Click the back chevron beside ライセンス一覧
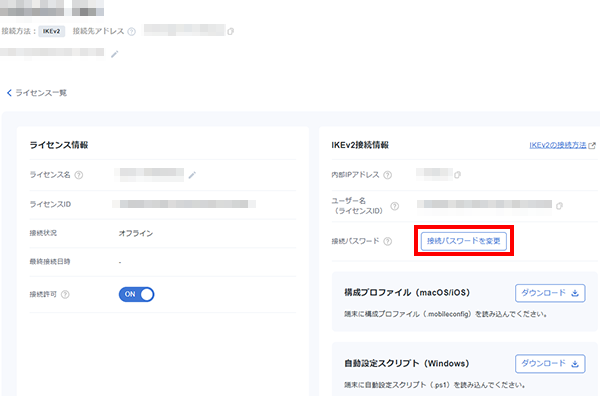The height and width of the screenshot is (396, 600). [9, 93]
